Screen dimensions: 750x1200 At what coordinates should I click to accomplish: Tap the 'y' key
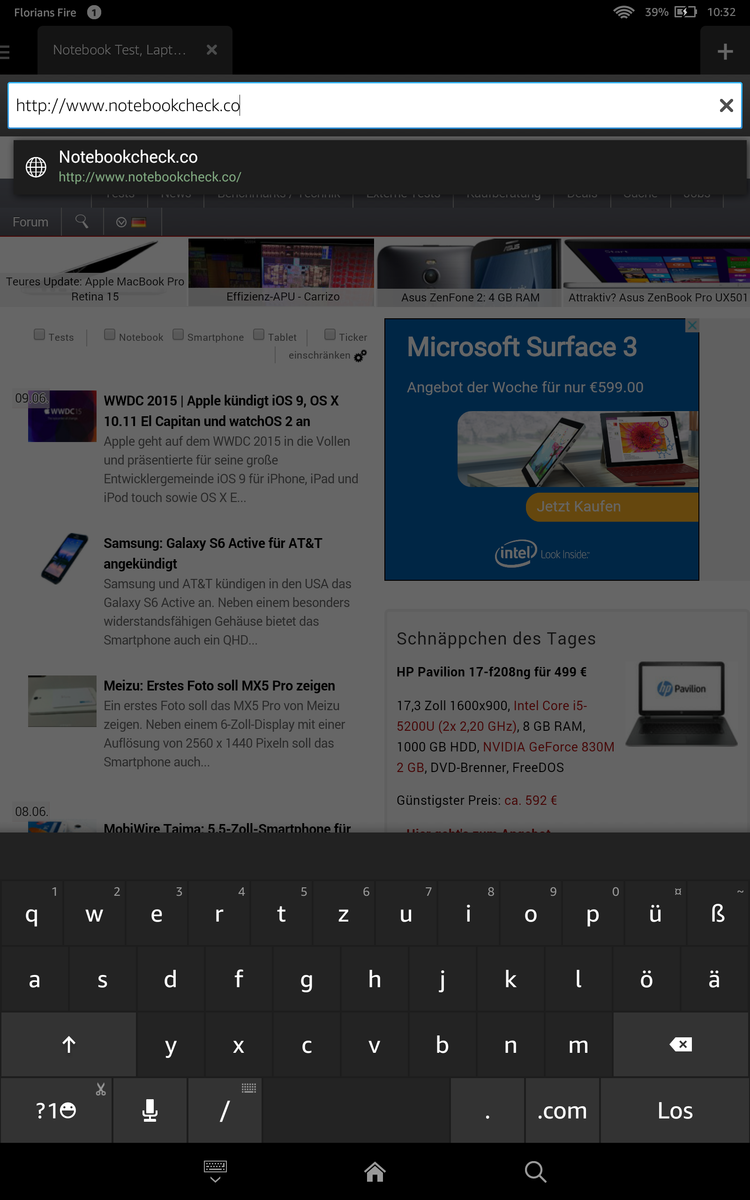point(170,1045)
